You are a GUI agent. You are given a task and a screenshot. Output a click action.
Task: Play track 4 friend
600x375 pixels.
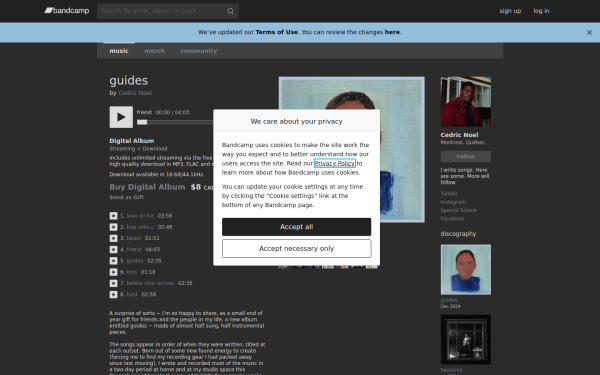tap(113, 249)
